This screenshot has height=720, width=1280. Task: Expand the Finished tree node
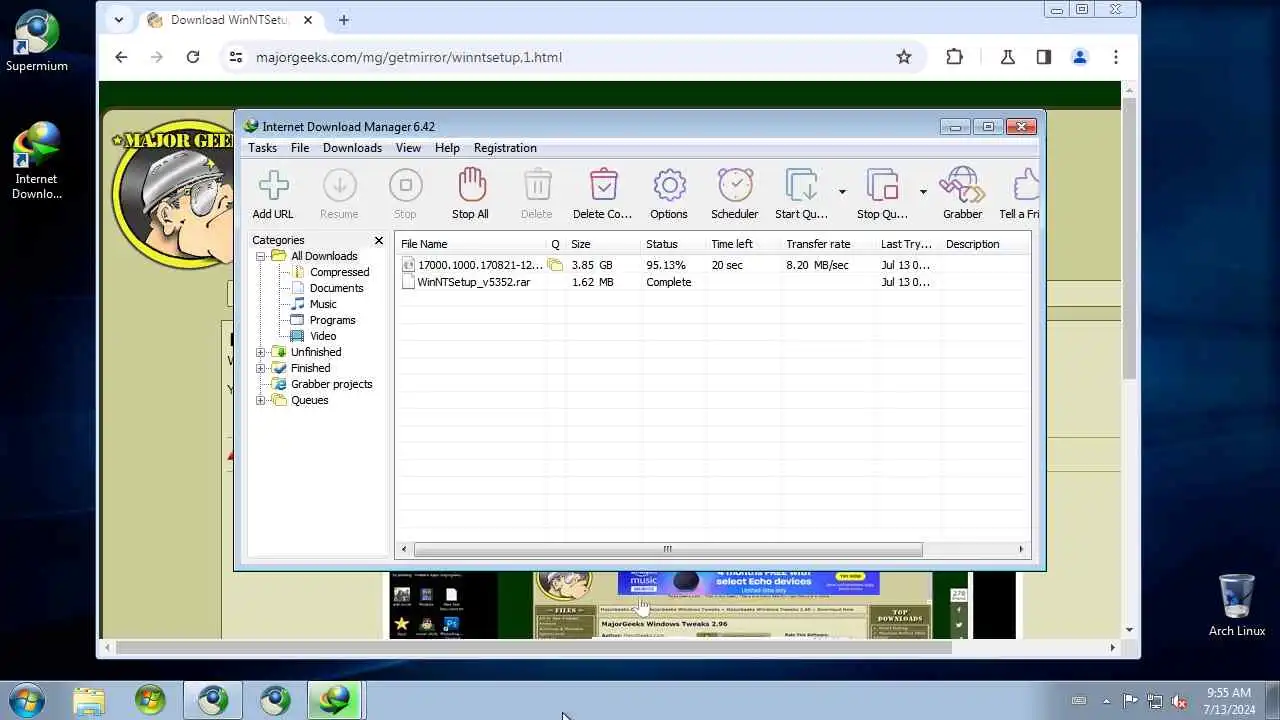[261, 369]
